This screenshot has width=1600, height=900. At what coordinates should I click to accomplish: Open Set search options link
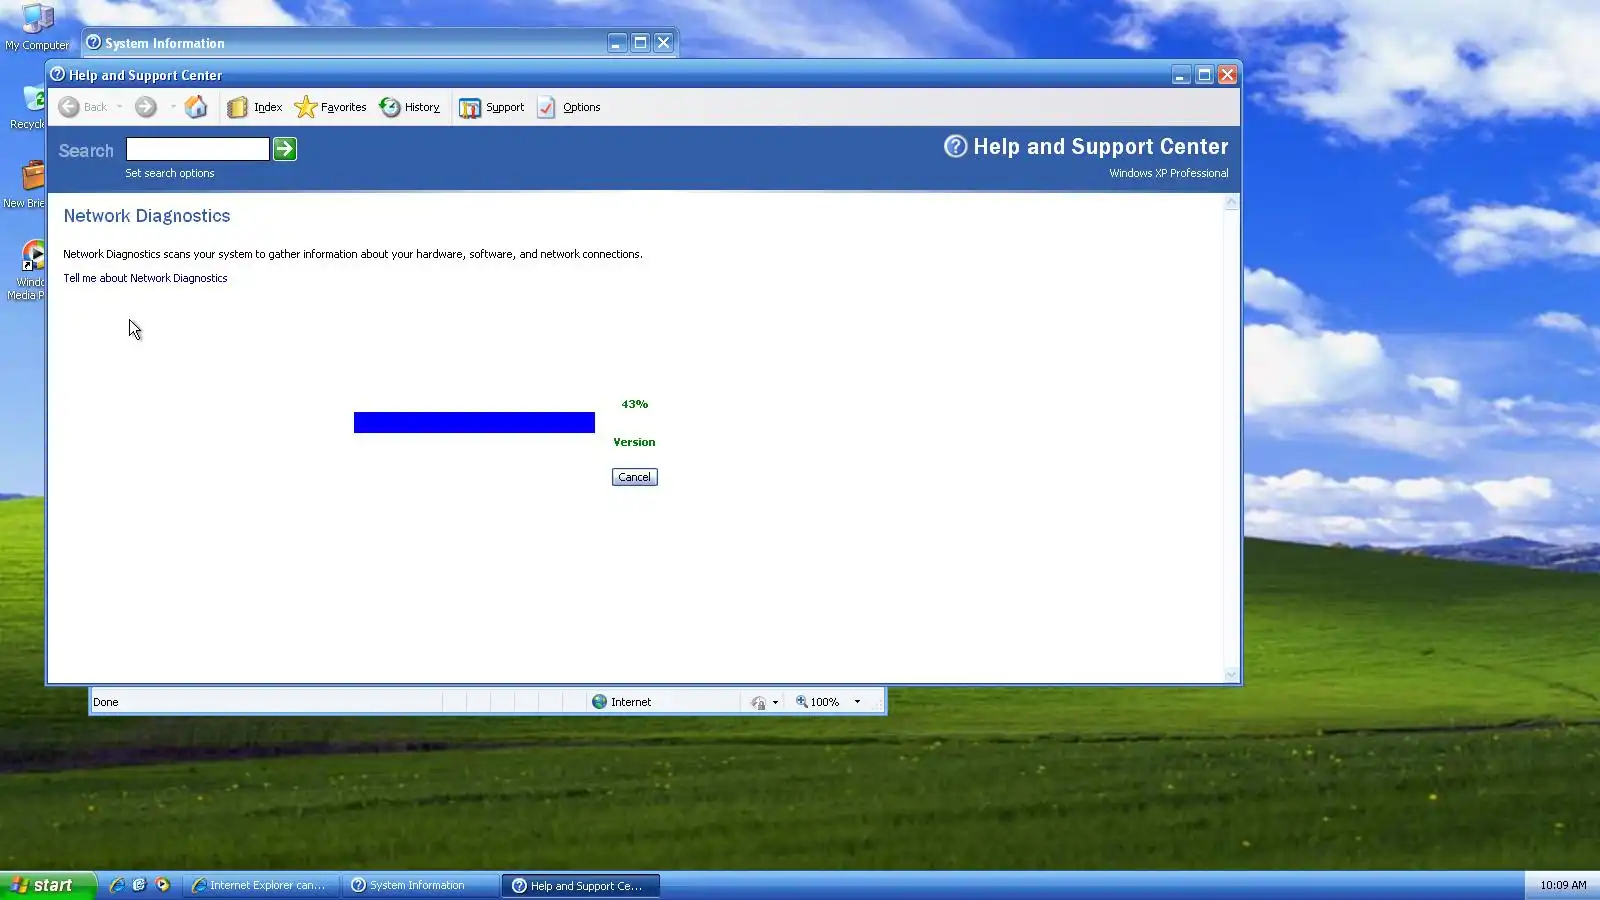170,173
